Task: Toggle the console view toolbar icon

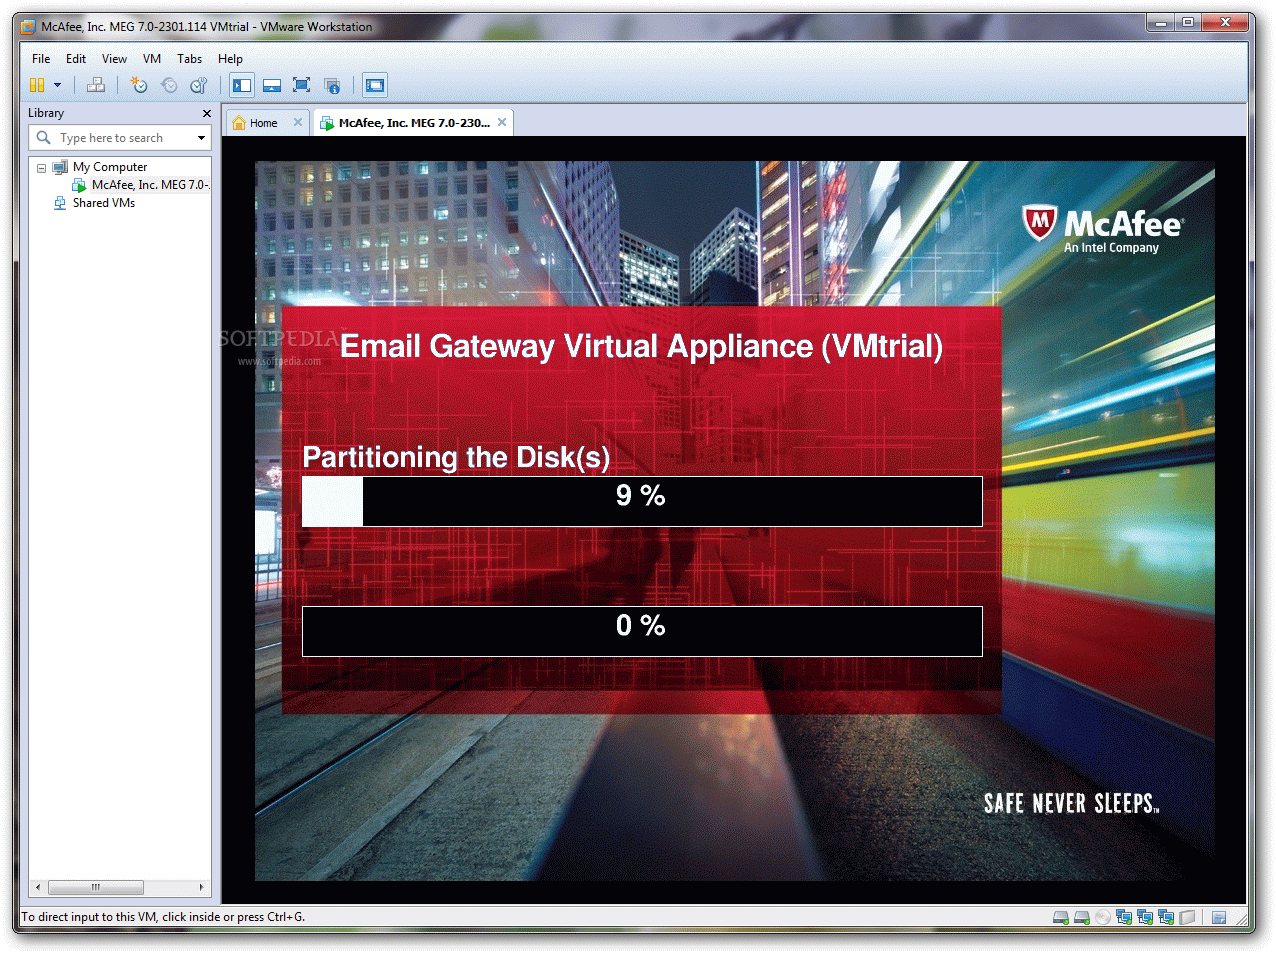Action: point(375,85)
